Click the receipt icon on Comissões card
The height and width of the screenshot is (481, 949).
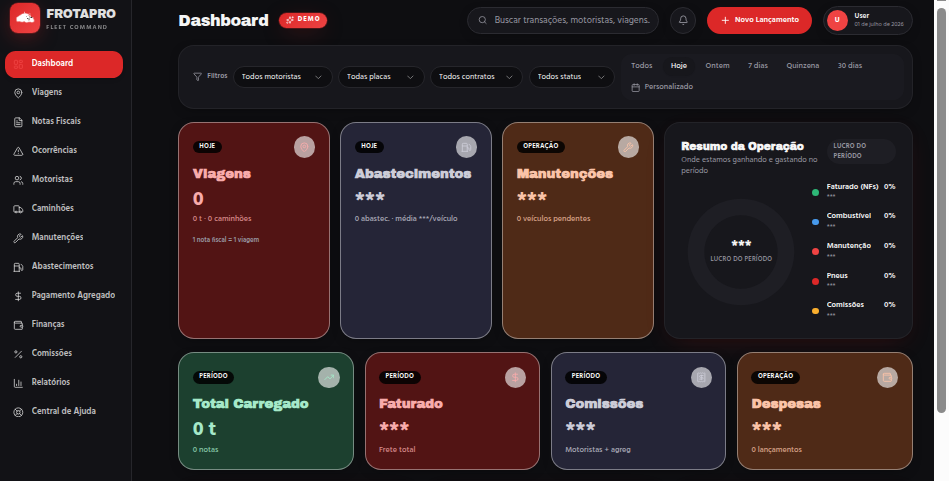click(x=701, y=378)
